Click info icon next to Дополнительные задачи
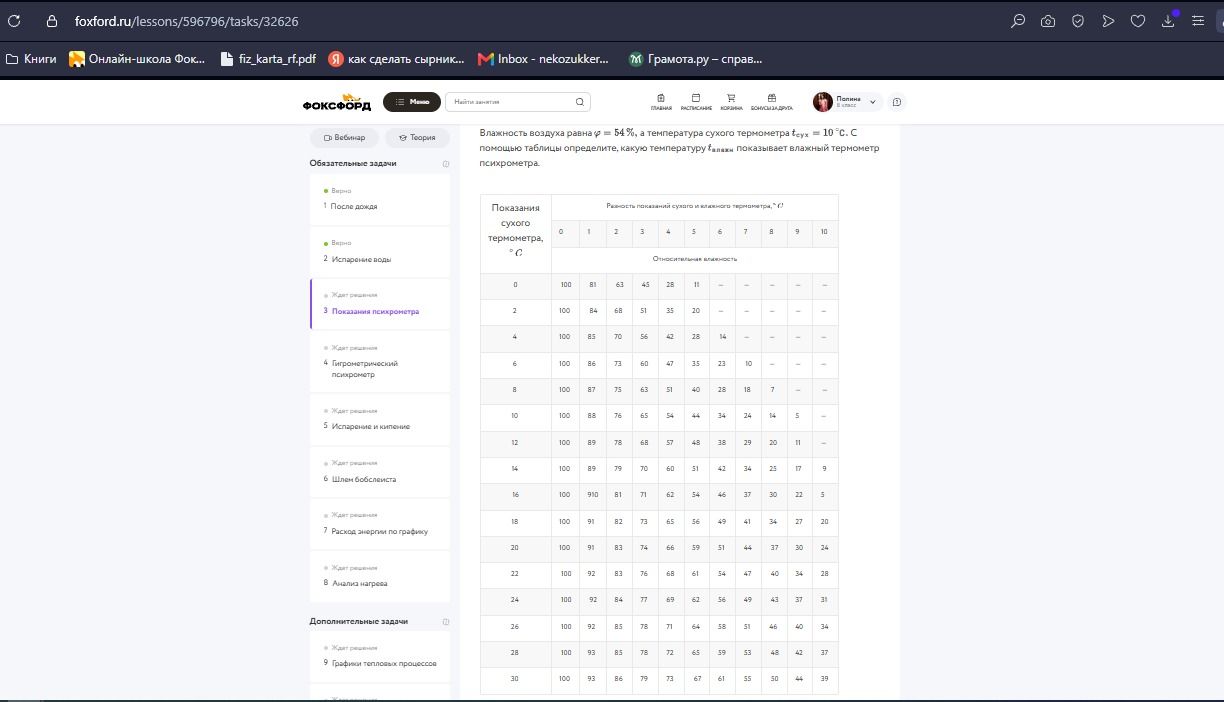 [446, 621]
